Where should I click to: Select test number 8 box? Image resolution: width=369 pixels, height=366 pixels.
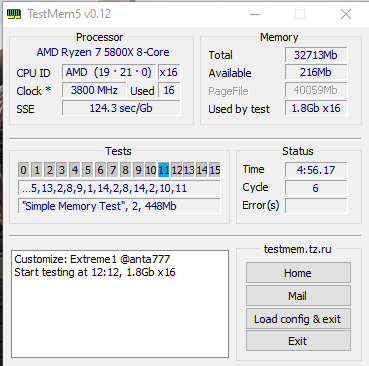[x=125, y=170]
